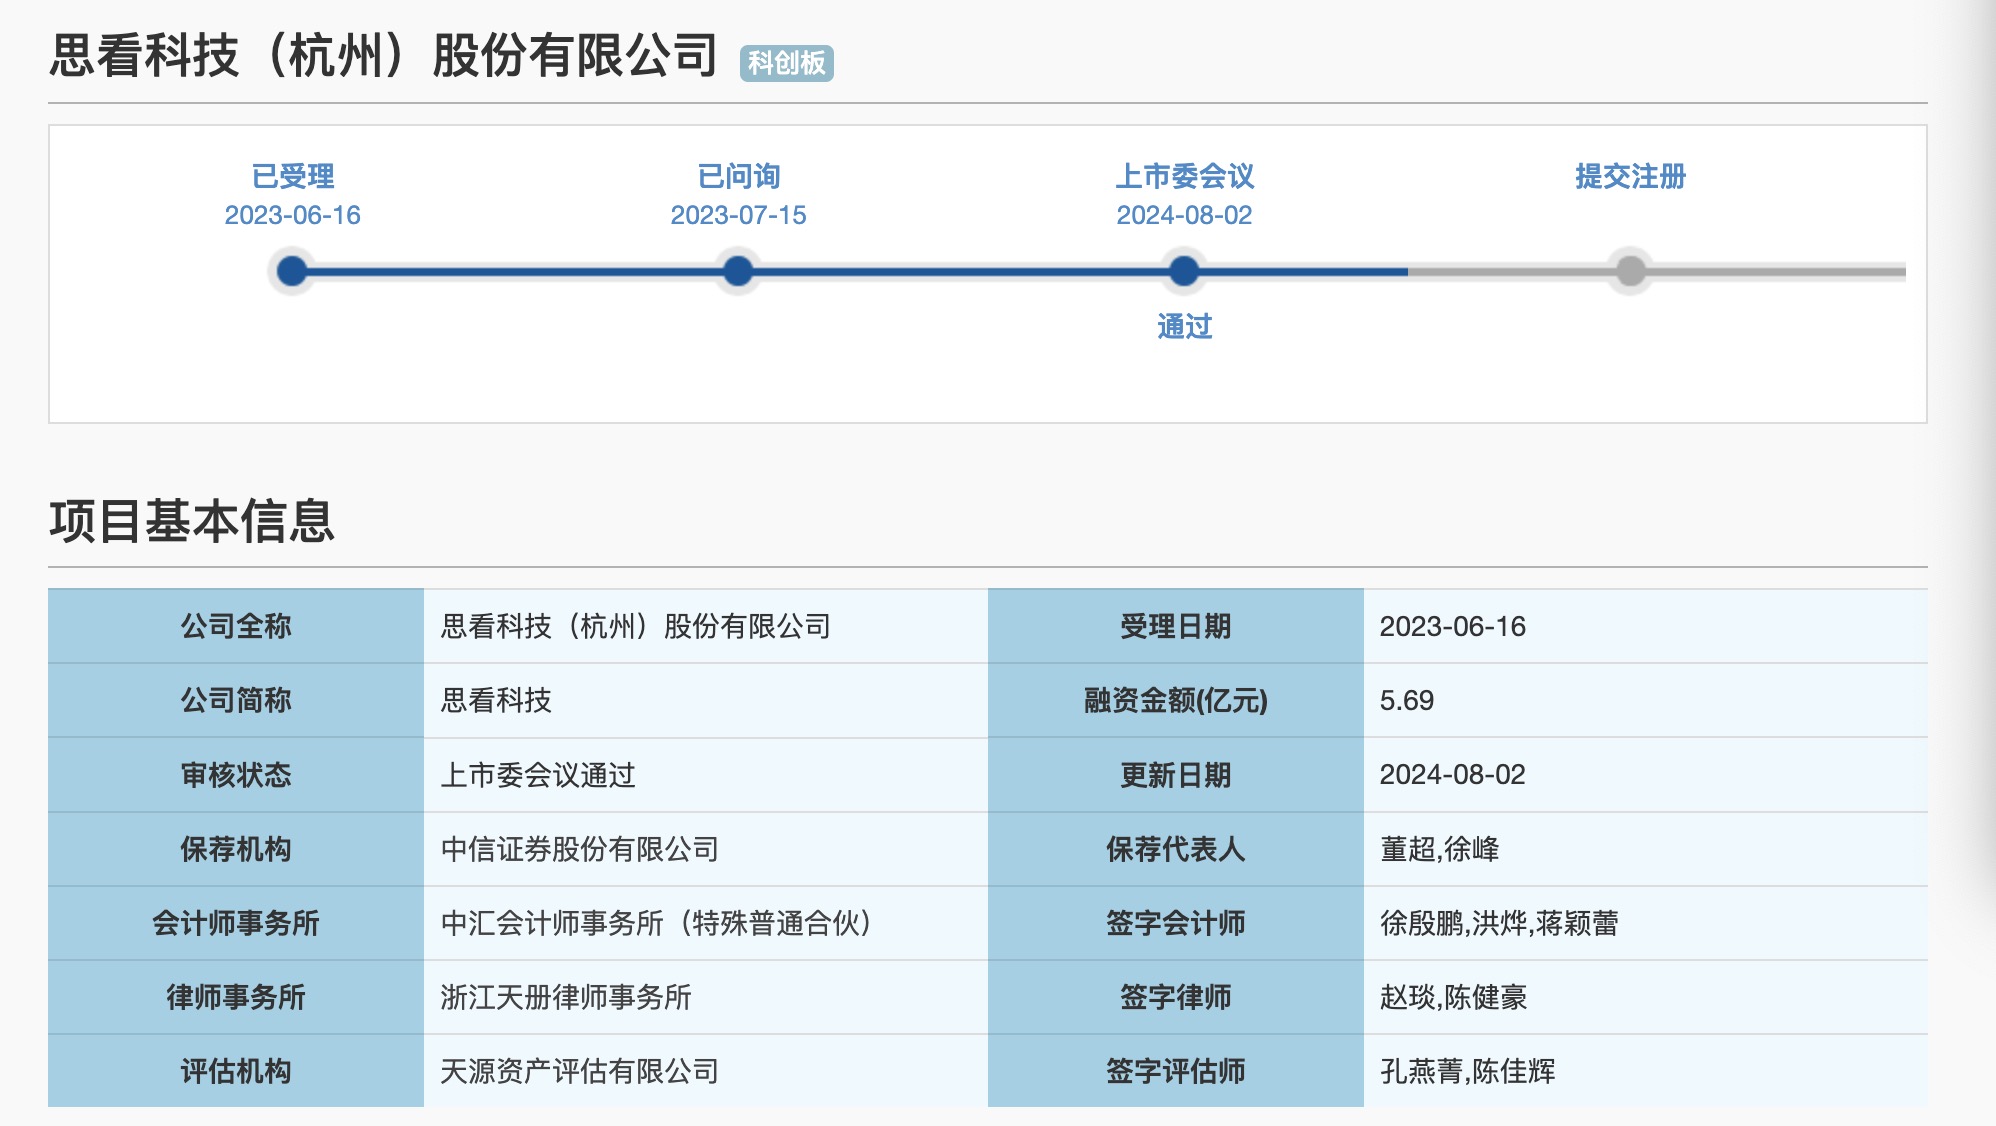Image resolution: width=1996 pixels, height=1126 pixels.
Task: Click the 浙江天册律师事务所 cell
Action: [x=566, y=997]
